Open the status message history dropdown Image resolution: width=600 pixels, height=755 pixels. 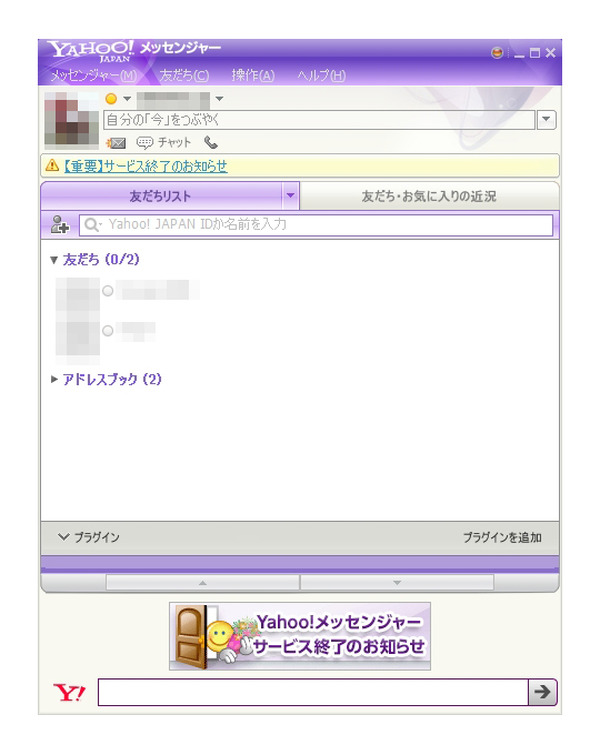pos(547,120)
